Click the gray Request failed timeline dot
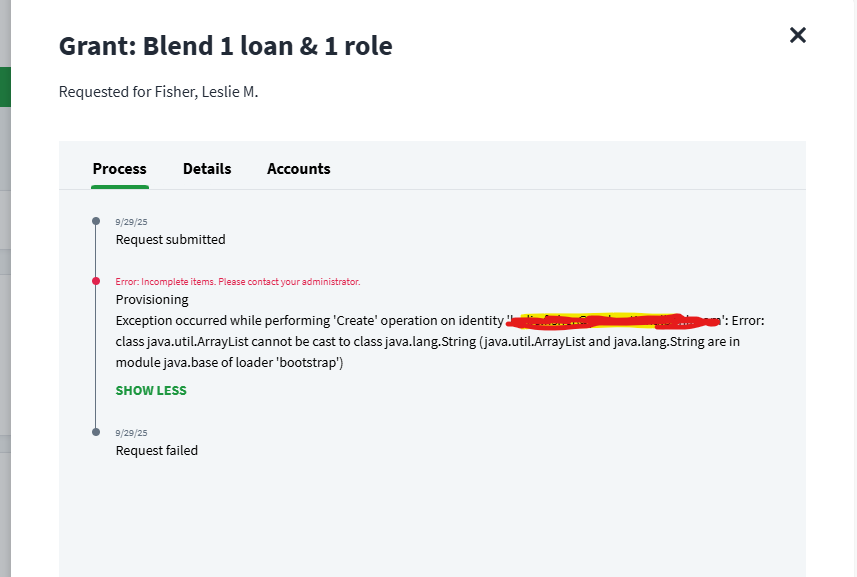Image resolution: width=857 pixels, height=577 pixels. click(96, 432)
